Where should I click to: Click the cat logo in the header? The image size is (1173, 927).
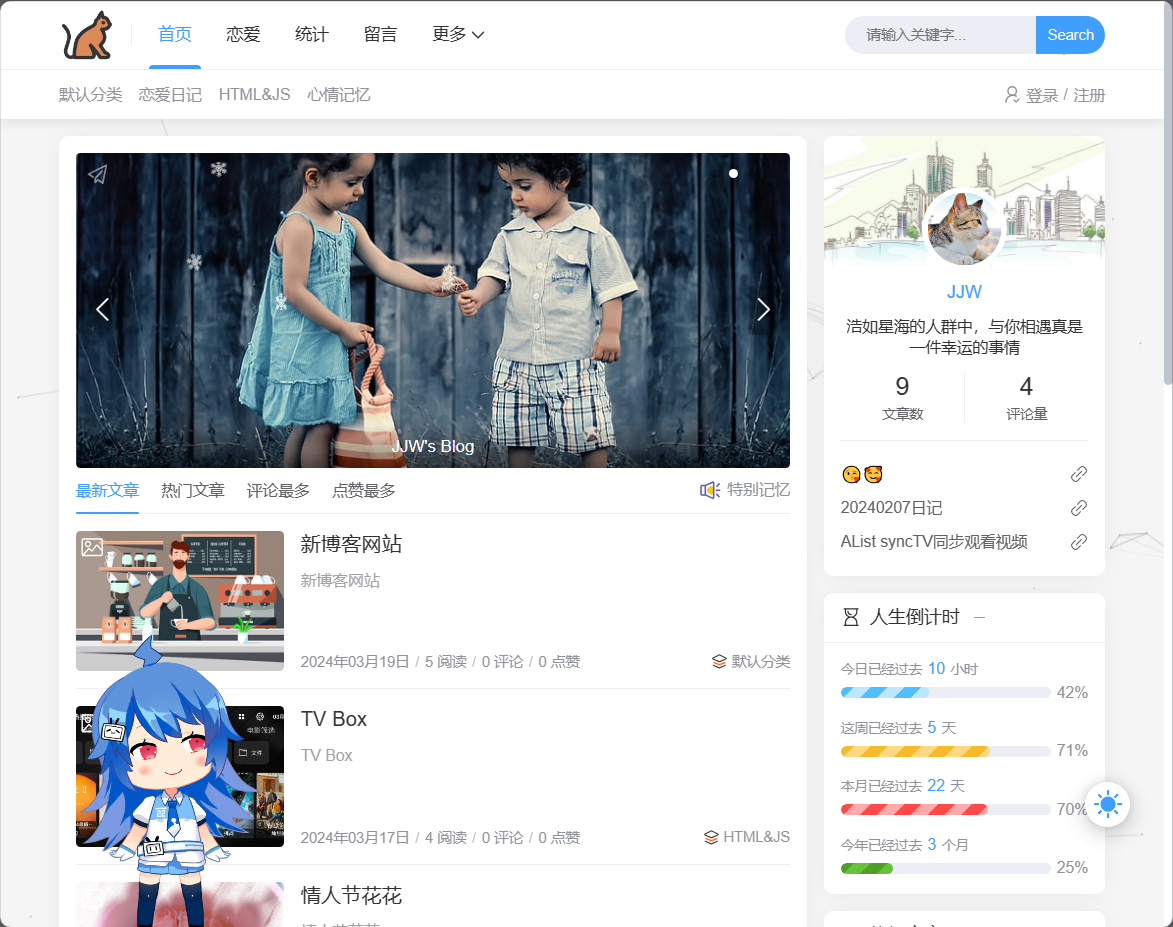click(x=87, y=35)
